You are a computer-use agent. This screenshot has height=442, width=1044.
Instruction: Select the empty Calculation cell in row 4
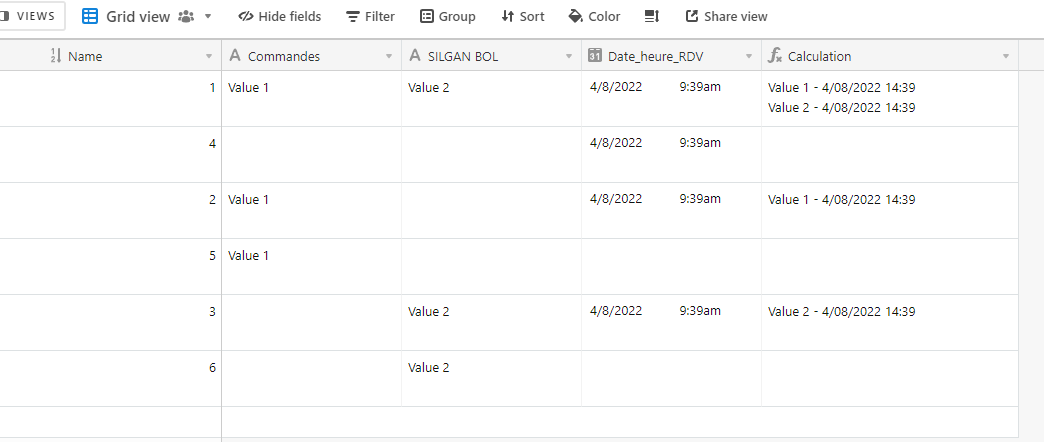point(890,154)
